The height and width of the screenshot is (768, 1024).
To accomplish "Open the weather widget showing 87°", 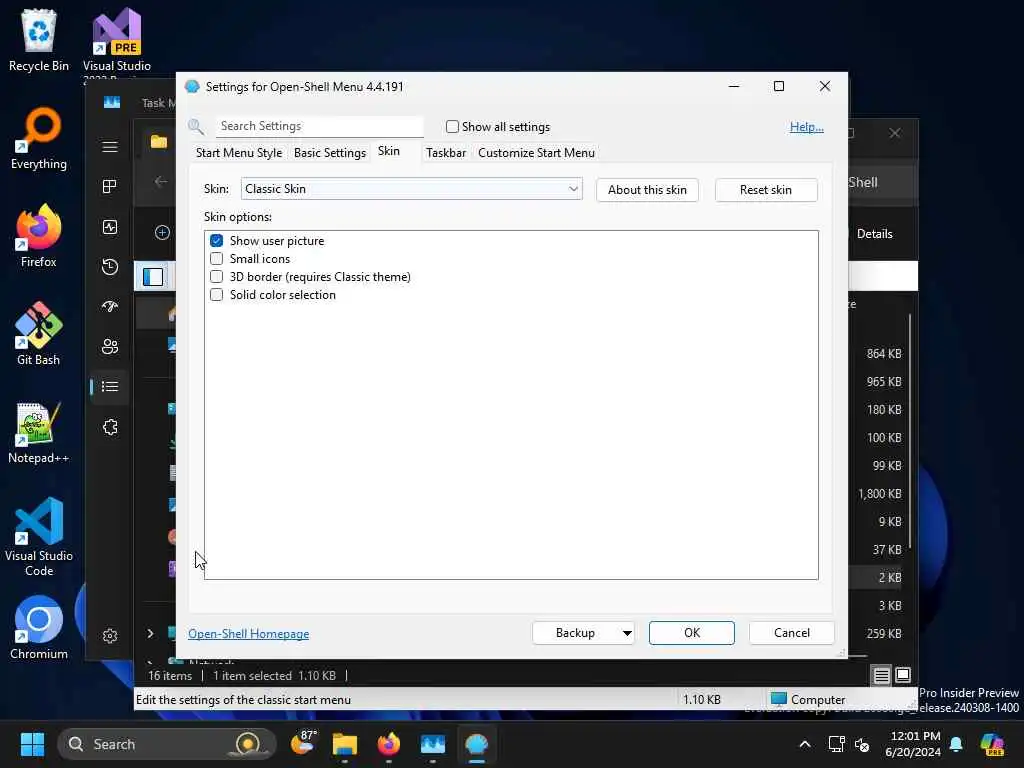I will pyautogui.click(x=303, y=744).
